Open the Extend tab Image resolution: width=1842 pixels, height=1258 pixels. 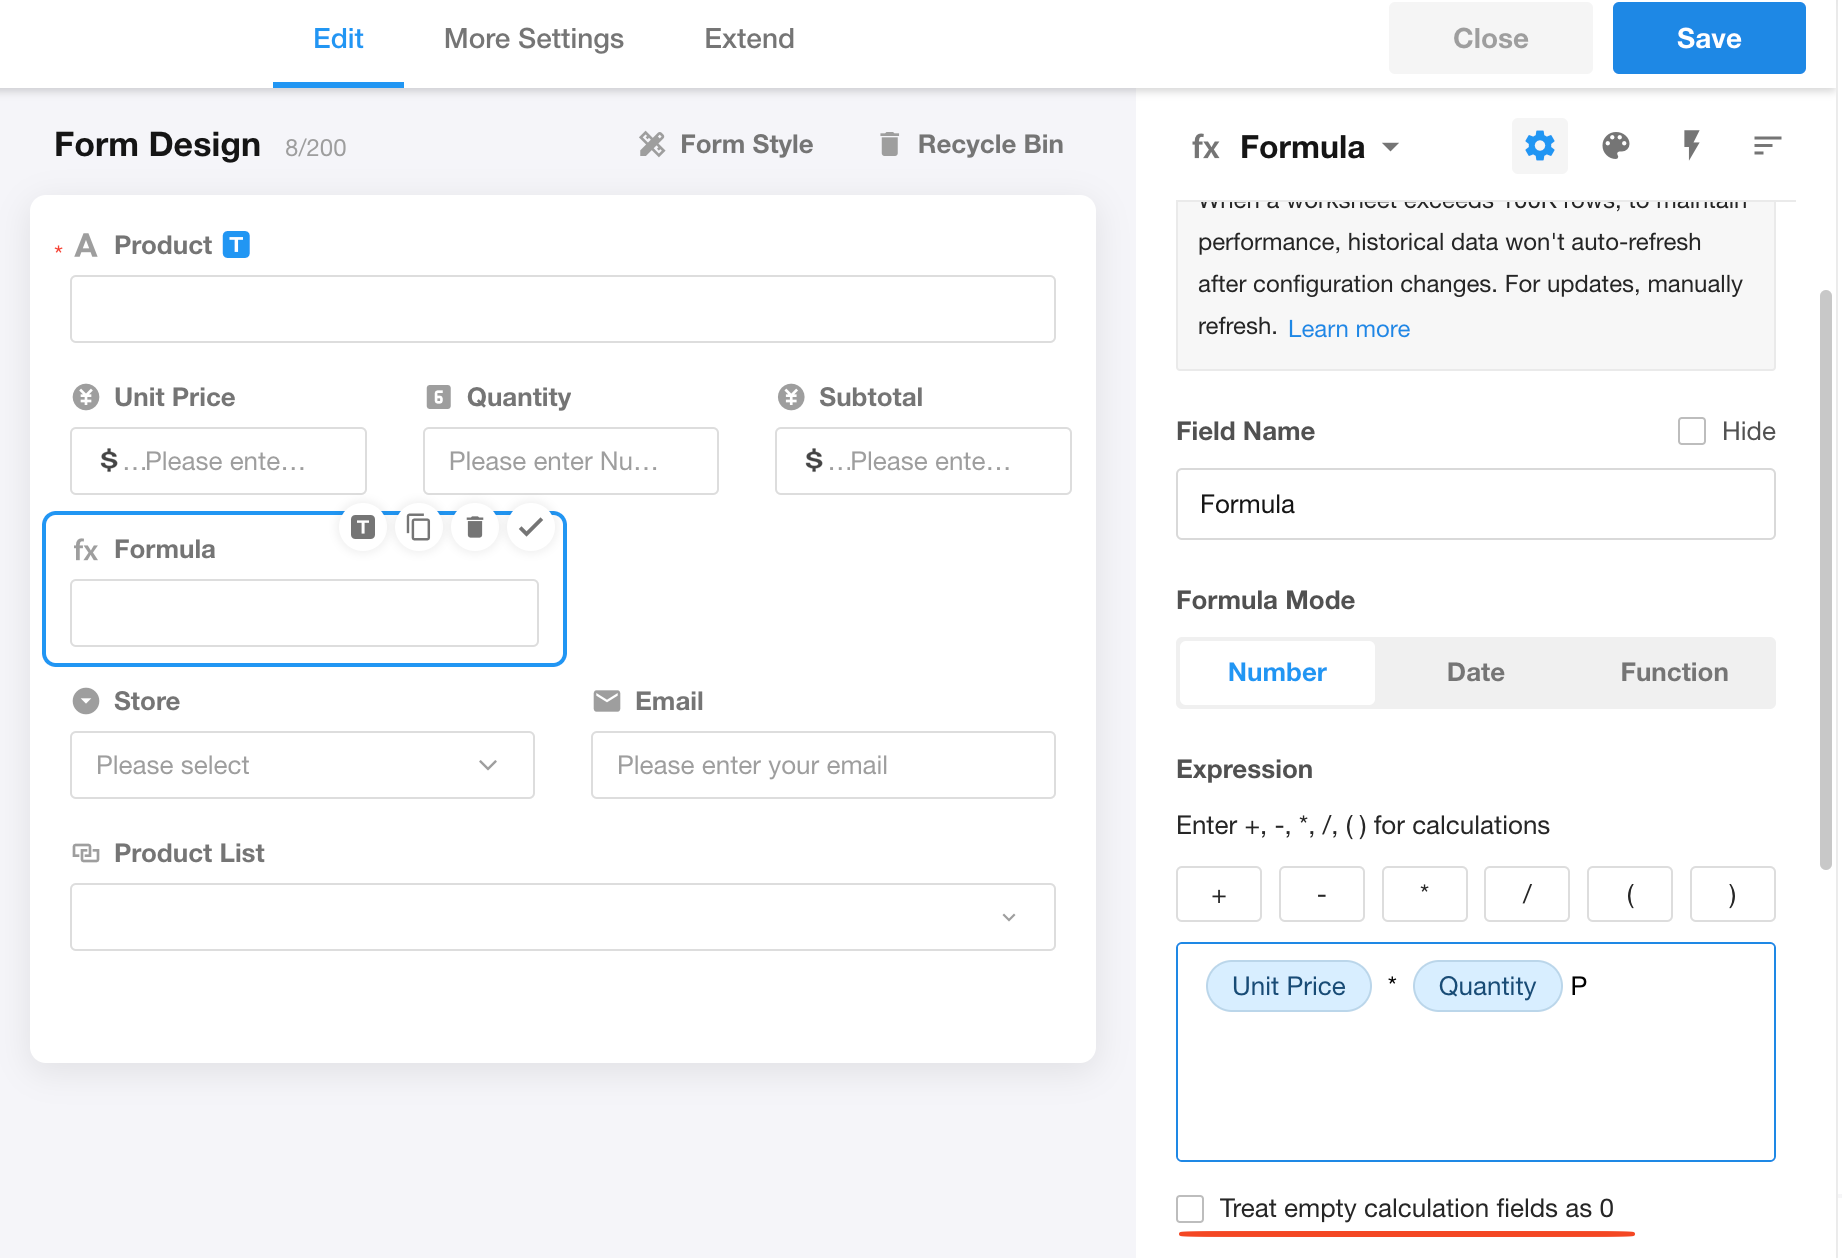pyautogui.click(x=749, y=39)
